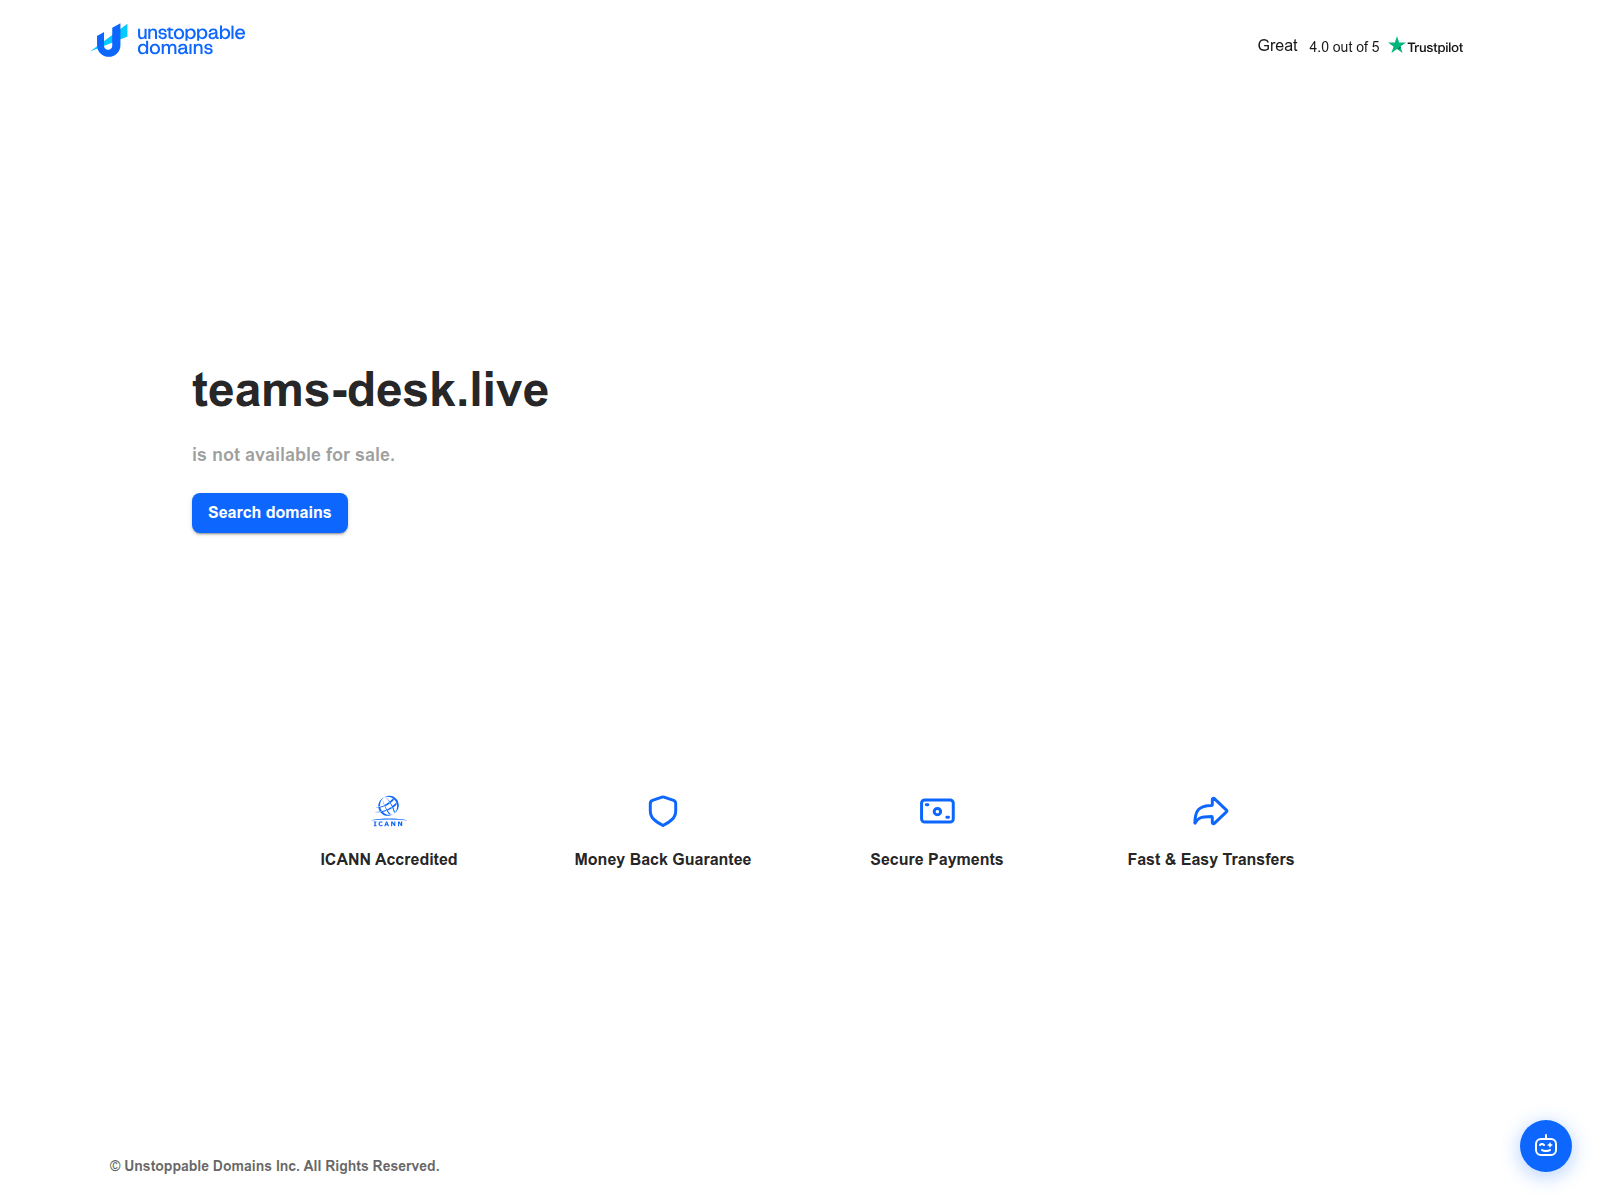Click the 'Money Back Guarantee' label
1600x1200 pixels.
click(663, 859)
